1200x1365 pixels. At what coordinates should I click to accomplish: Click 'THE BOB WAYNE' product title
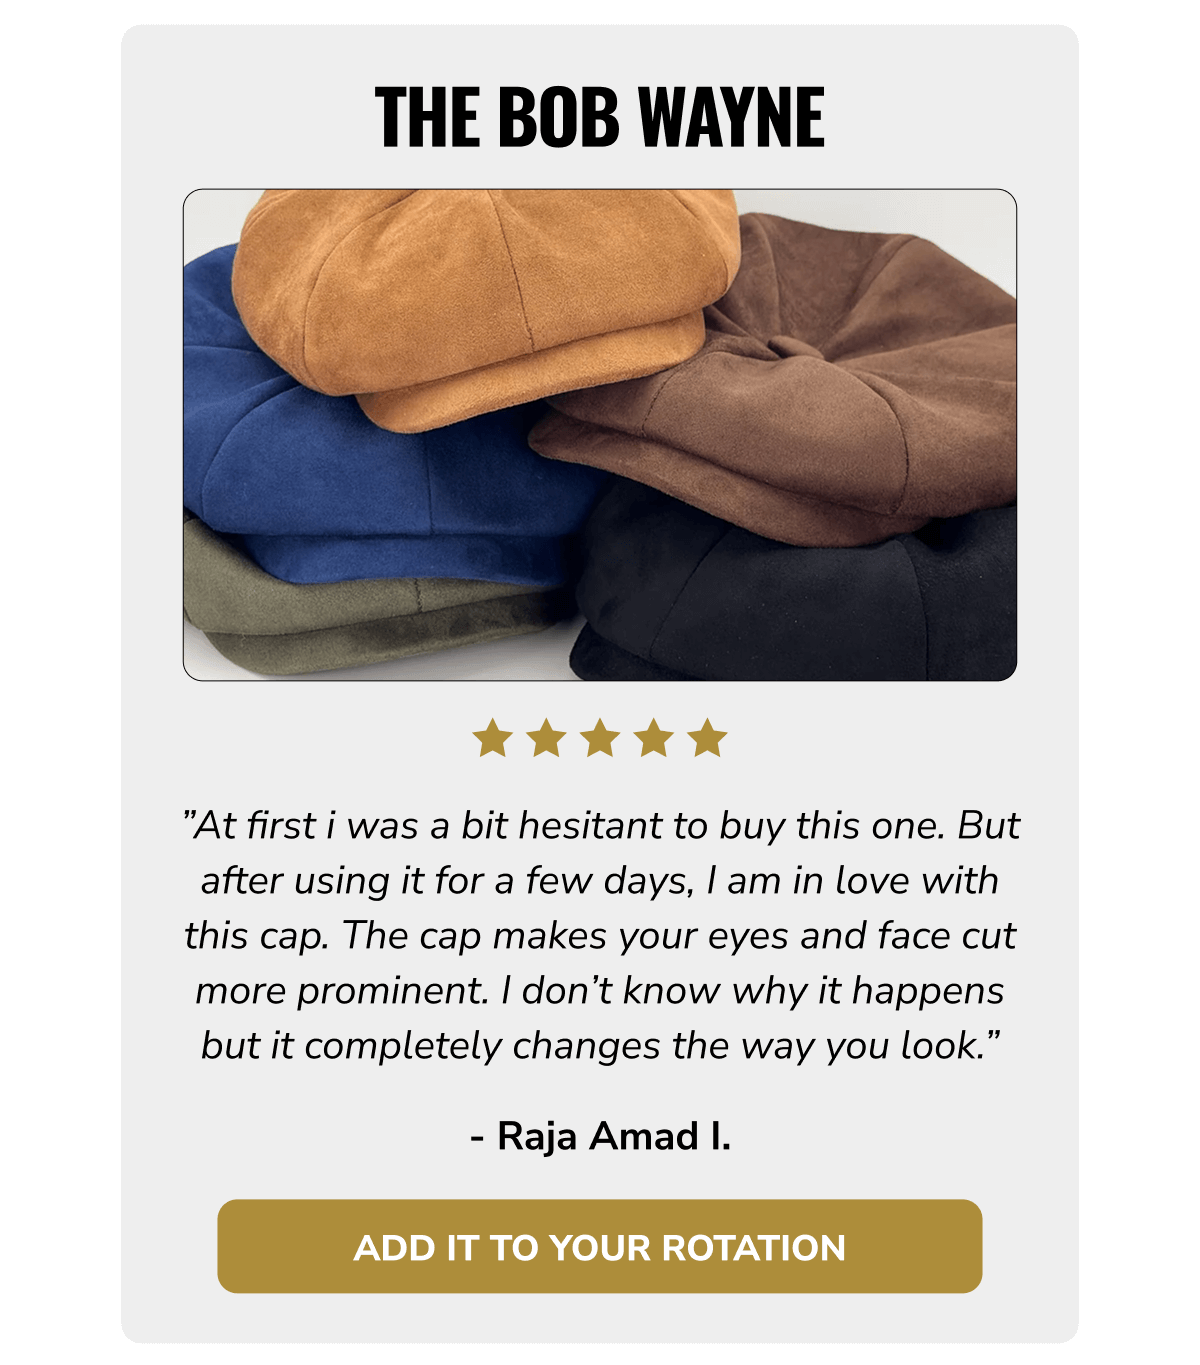tap(600, 117)
